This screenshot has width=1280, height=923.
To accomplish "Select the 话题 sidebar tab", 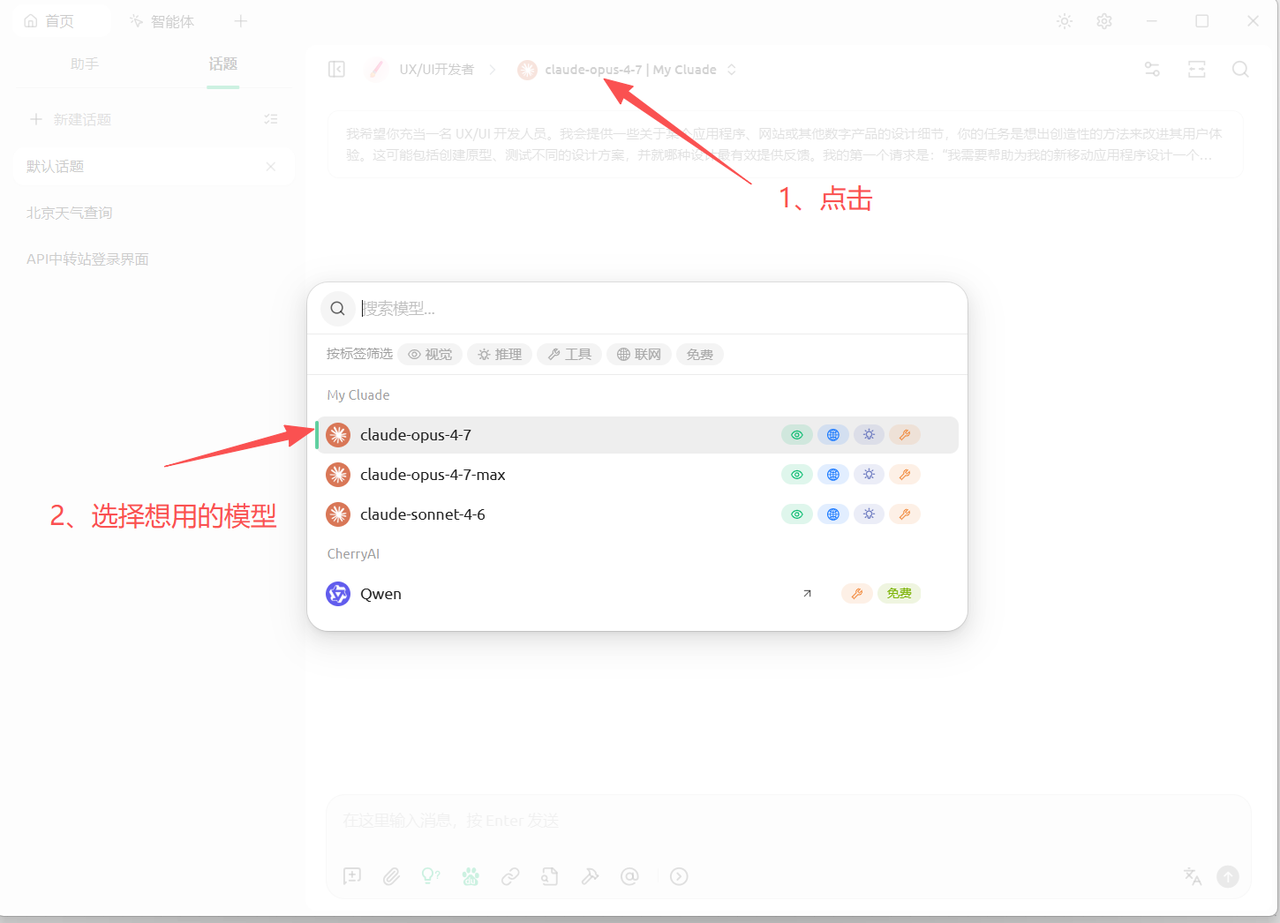I will click(223, 64).
